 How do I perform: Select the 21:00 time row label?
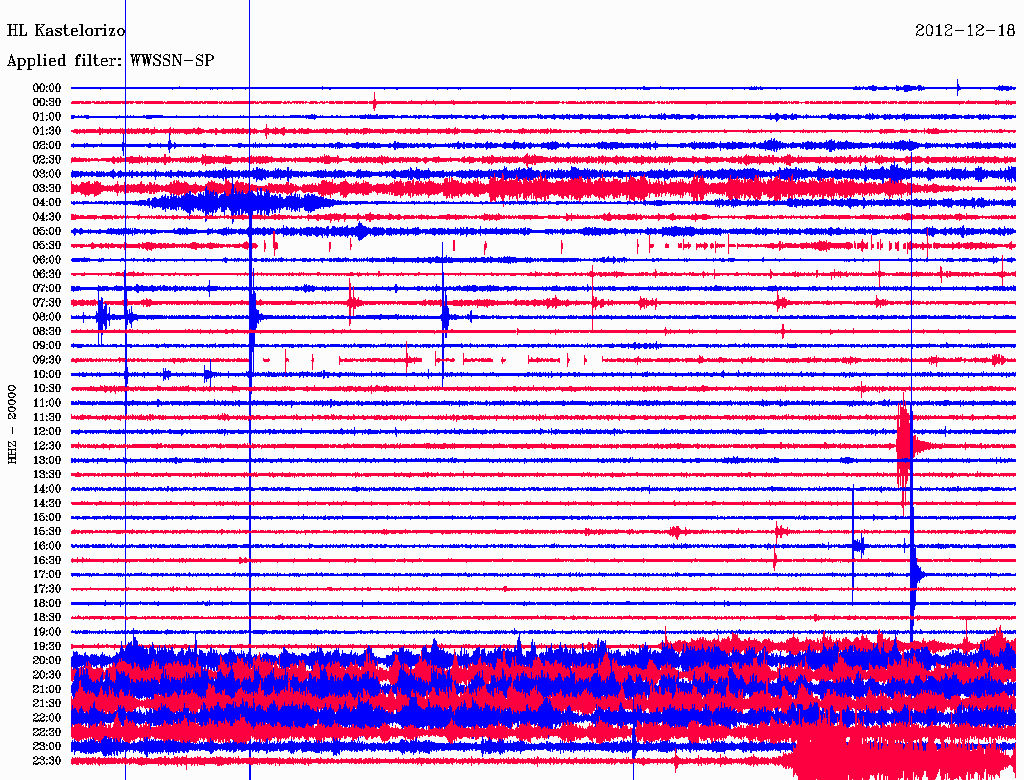pos(47,689)
